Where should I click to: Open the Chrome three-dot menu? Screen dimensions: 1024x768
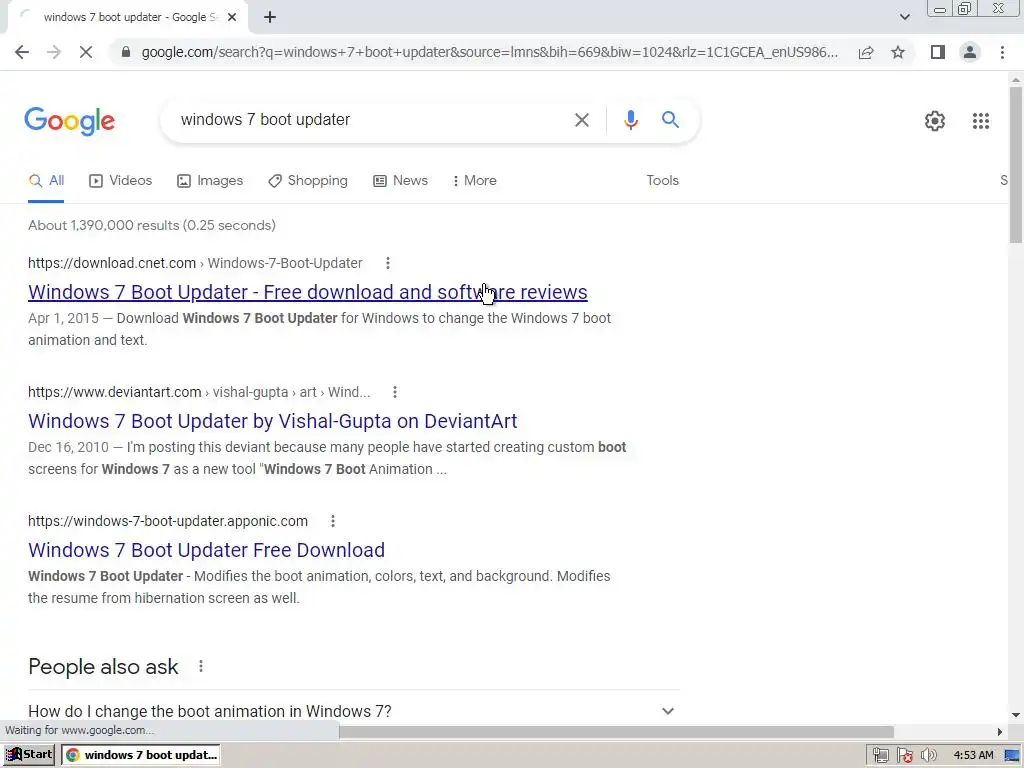[1002, 52]
